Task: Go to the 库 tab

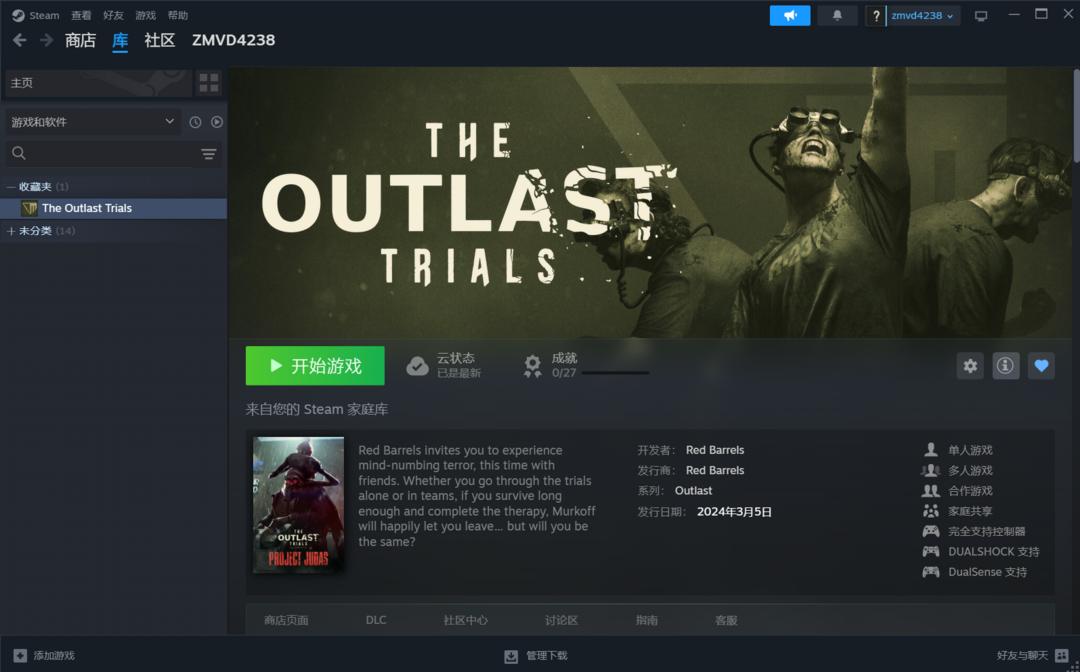Action: tap(120, 41)
